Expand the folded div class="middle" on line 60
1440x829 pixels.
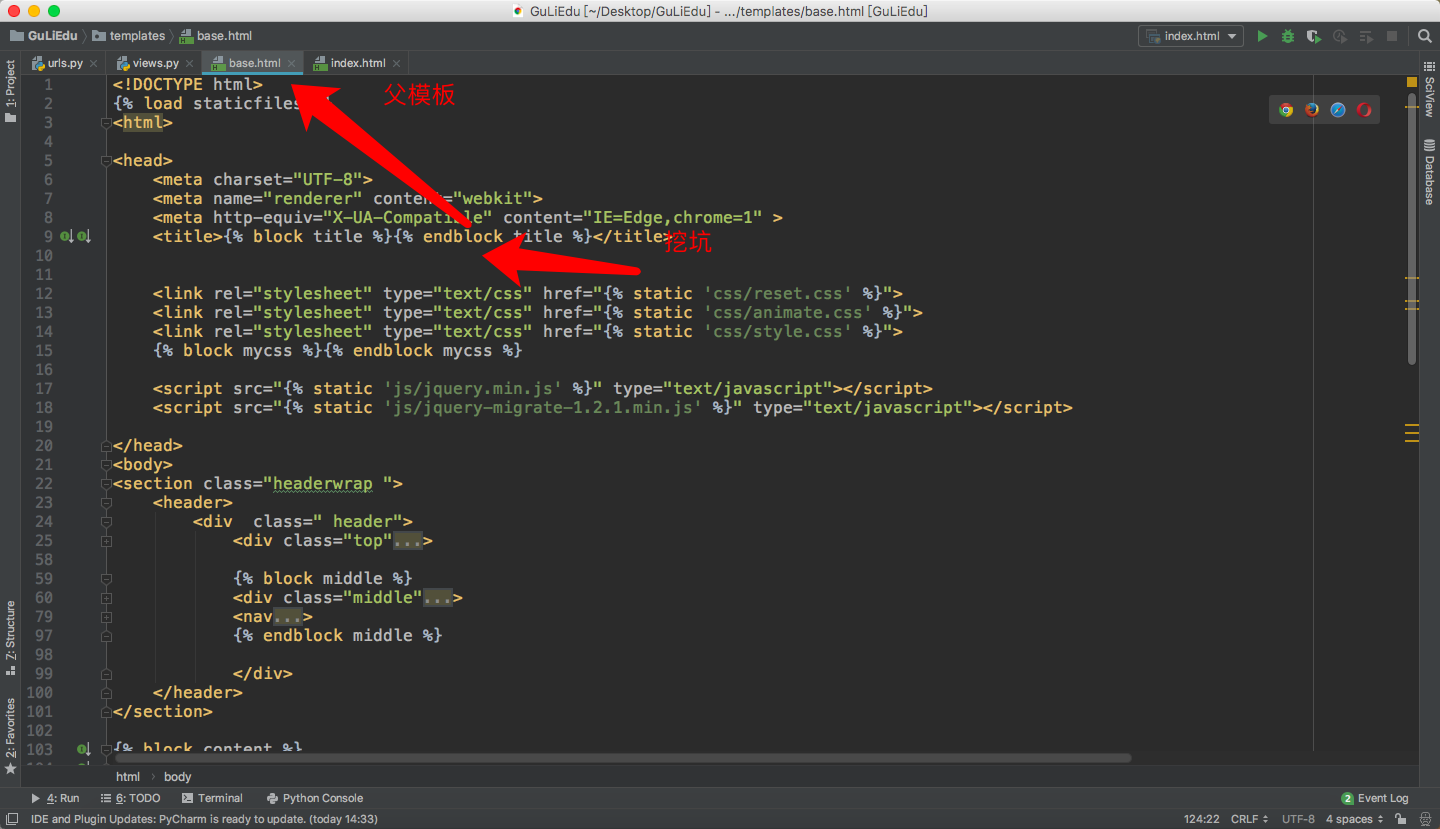[x=106, y=598]
